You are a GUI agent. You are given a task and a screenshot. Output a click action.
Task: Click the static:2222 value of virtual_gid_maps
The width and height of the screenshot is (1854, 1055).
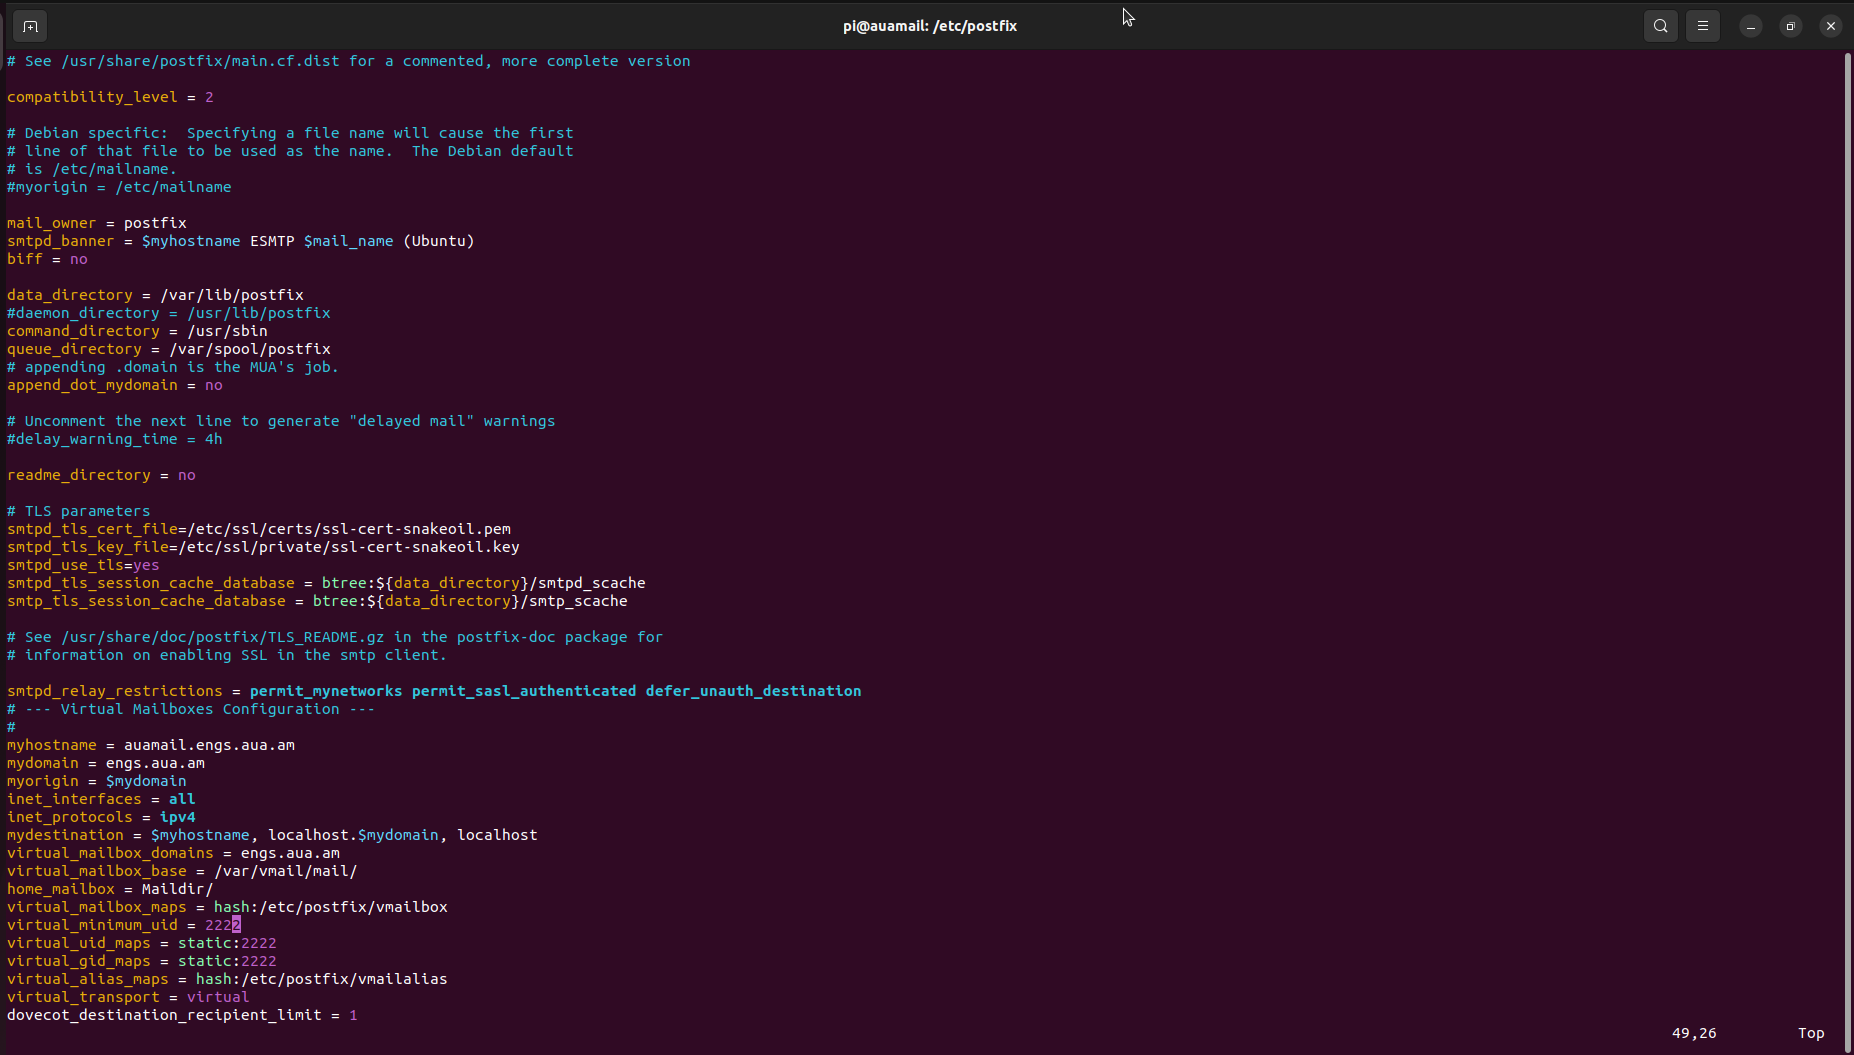[227, 961]
